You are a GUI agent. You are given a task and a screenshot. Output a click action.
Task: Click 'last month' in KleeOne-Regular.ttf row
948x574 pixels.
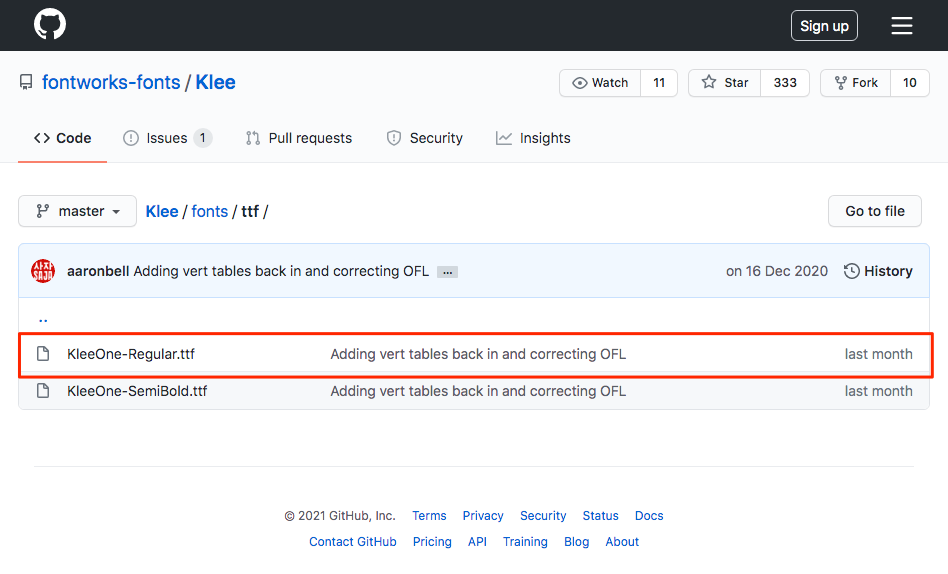pyautogui.click(x=878, y=354)
